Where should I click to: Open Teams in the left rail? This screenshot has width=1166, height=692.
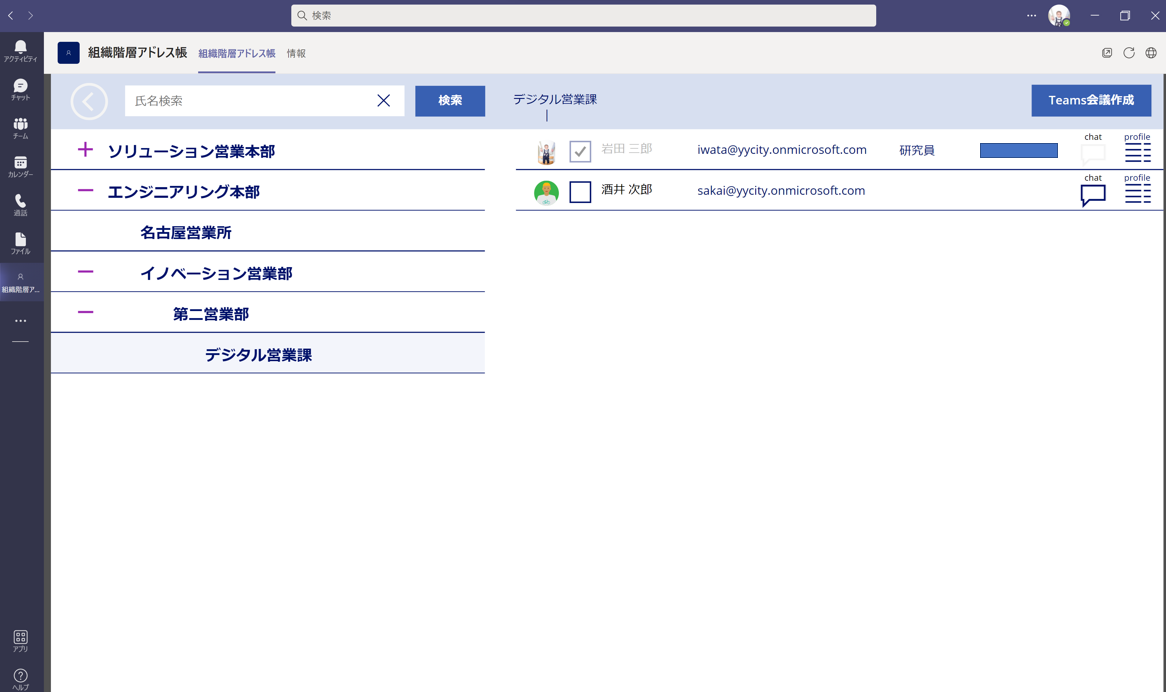coord(20,128)
